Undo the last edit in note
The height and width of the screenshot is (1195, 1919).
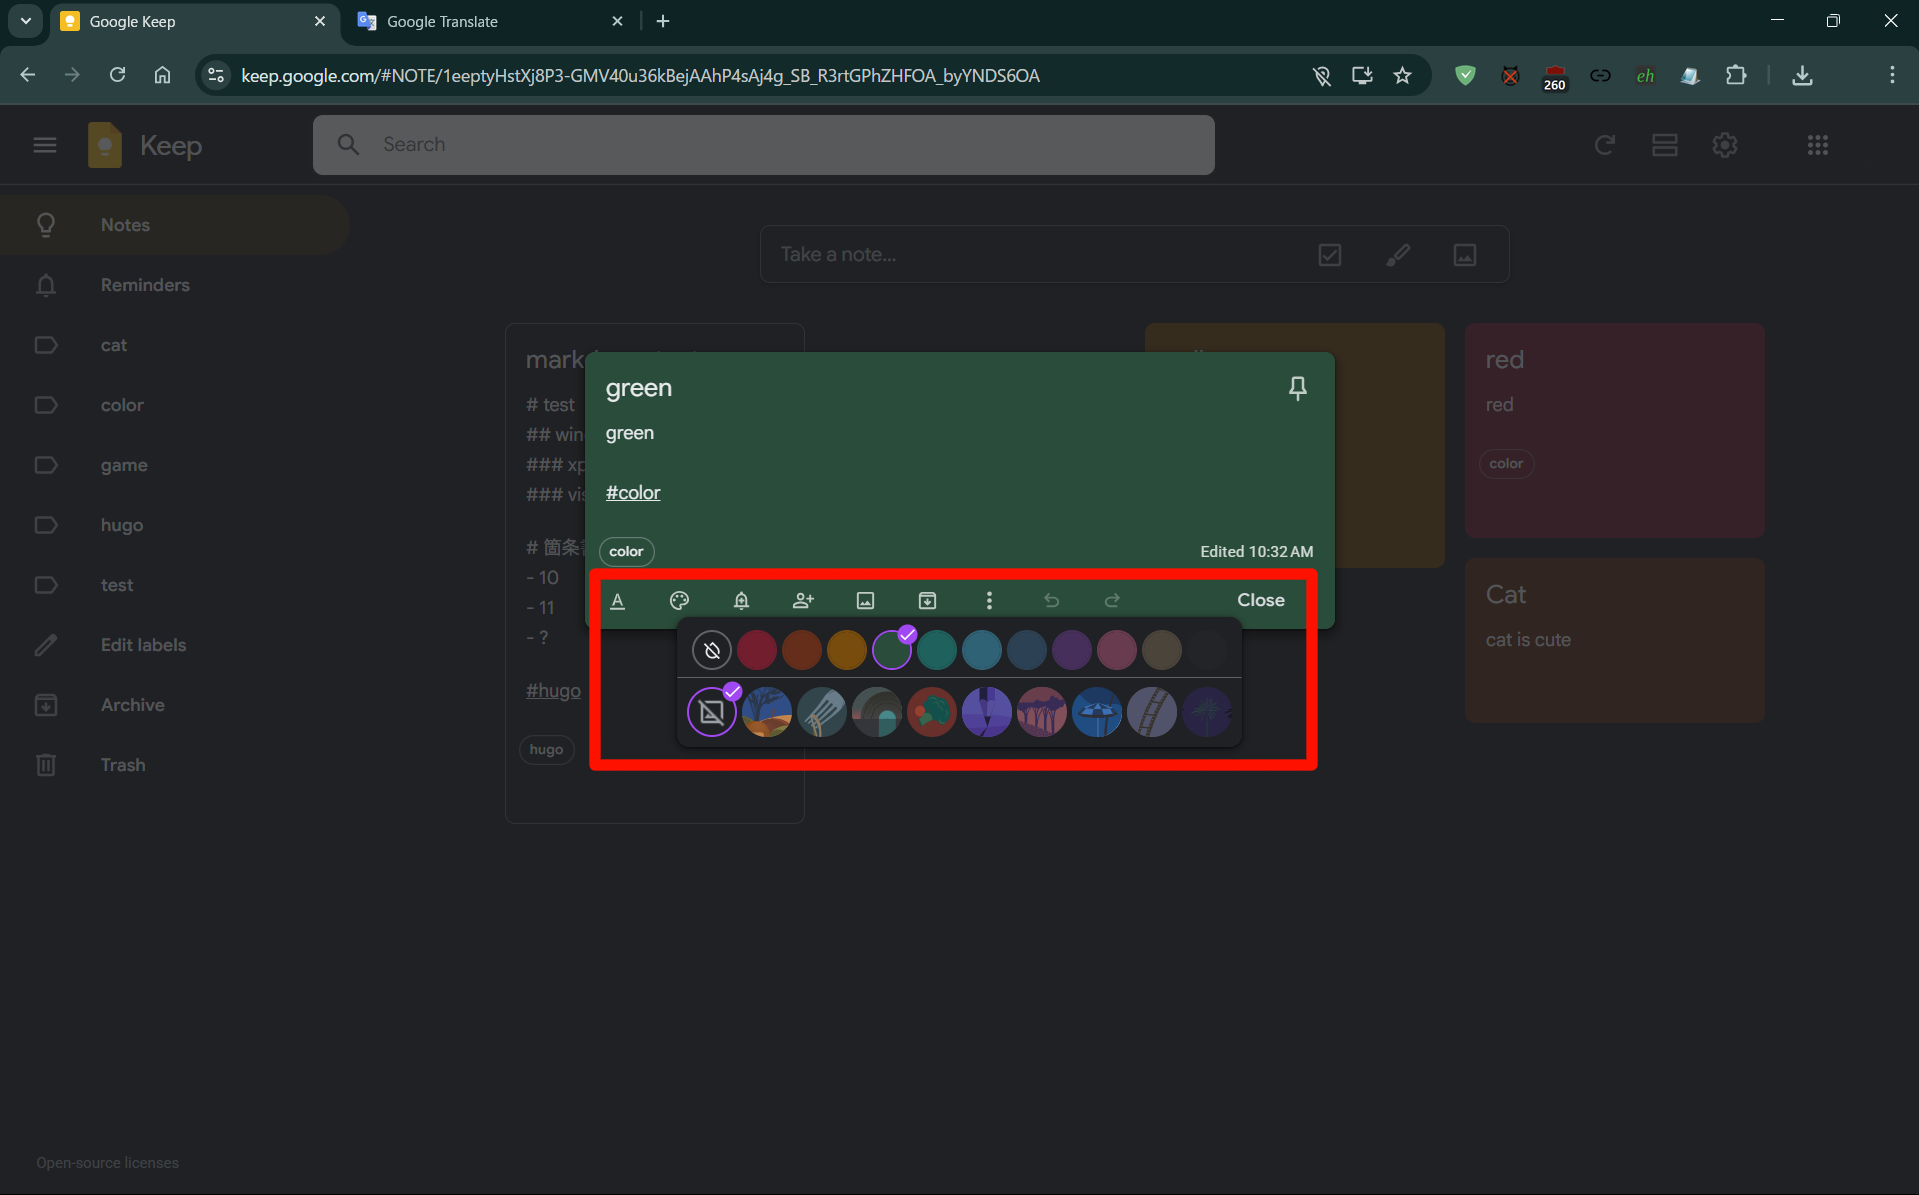[x=1051, y=600]
